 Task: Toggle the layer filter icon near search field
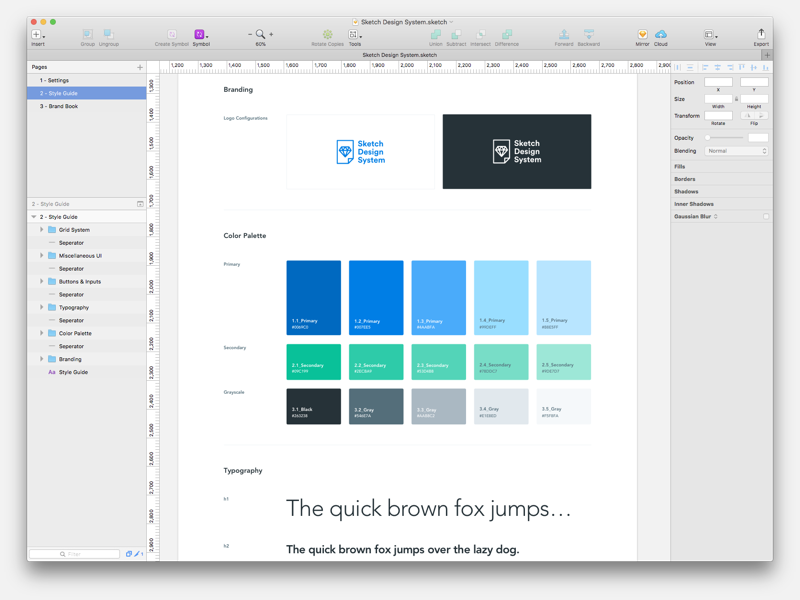click(x=130, y=552)
